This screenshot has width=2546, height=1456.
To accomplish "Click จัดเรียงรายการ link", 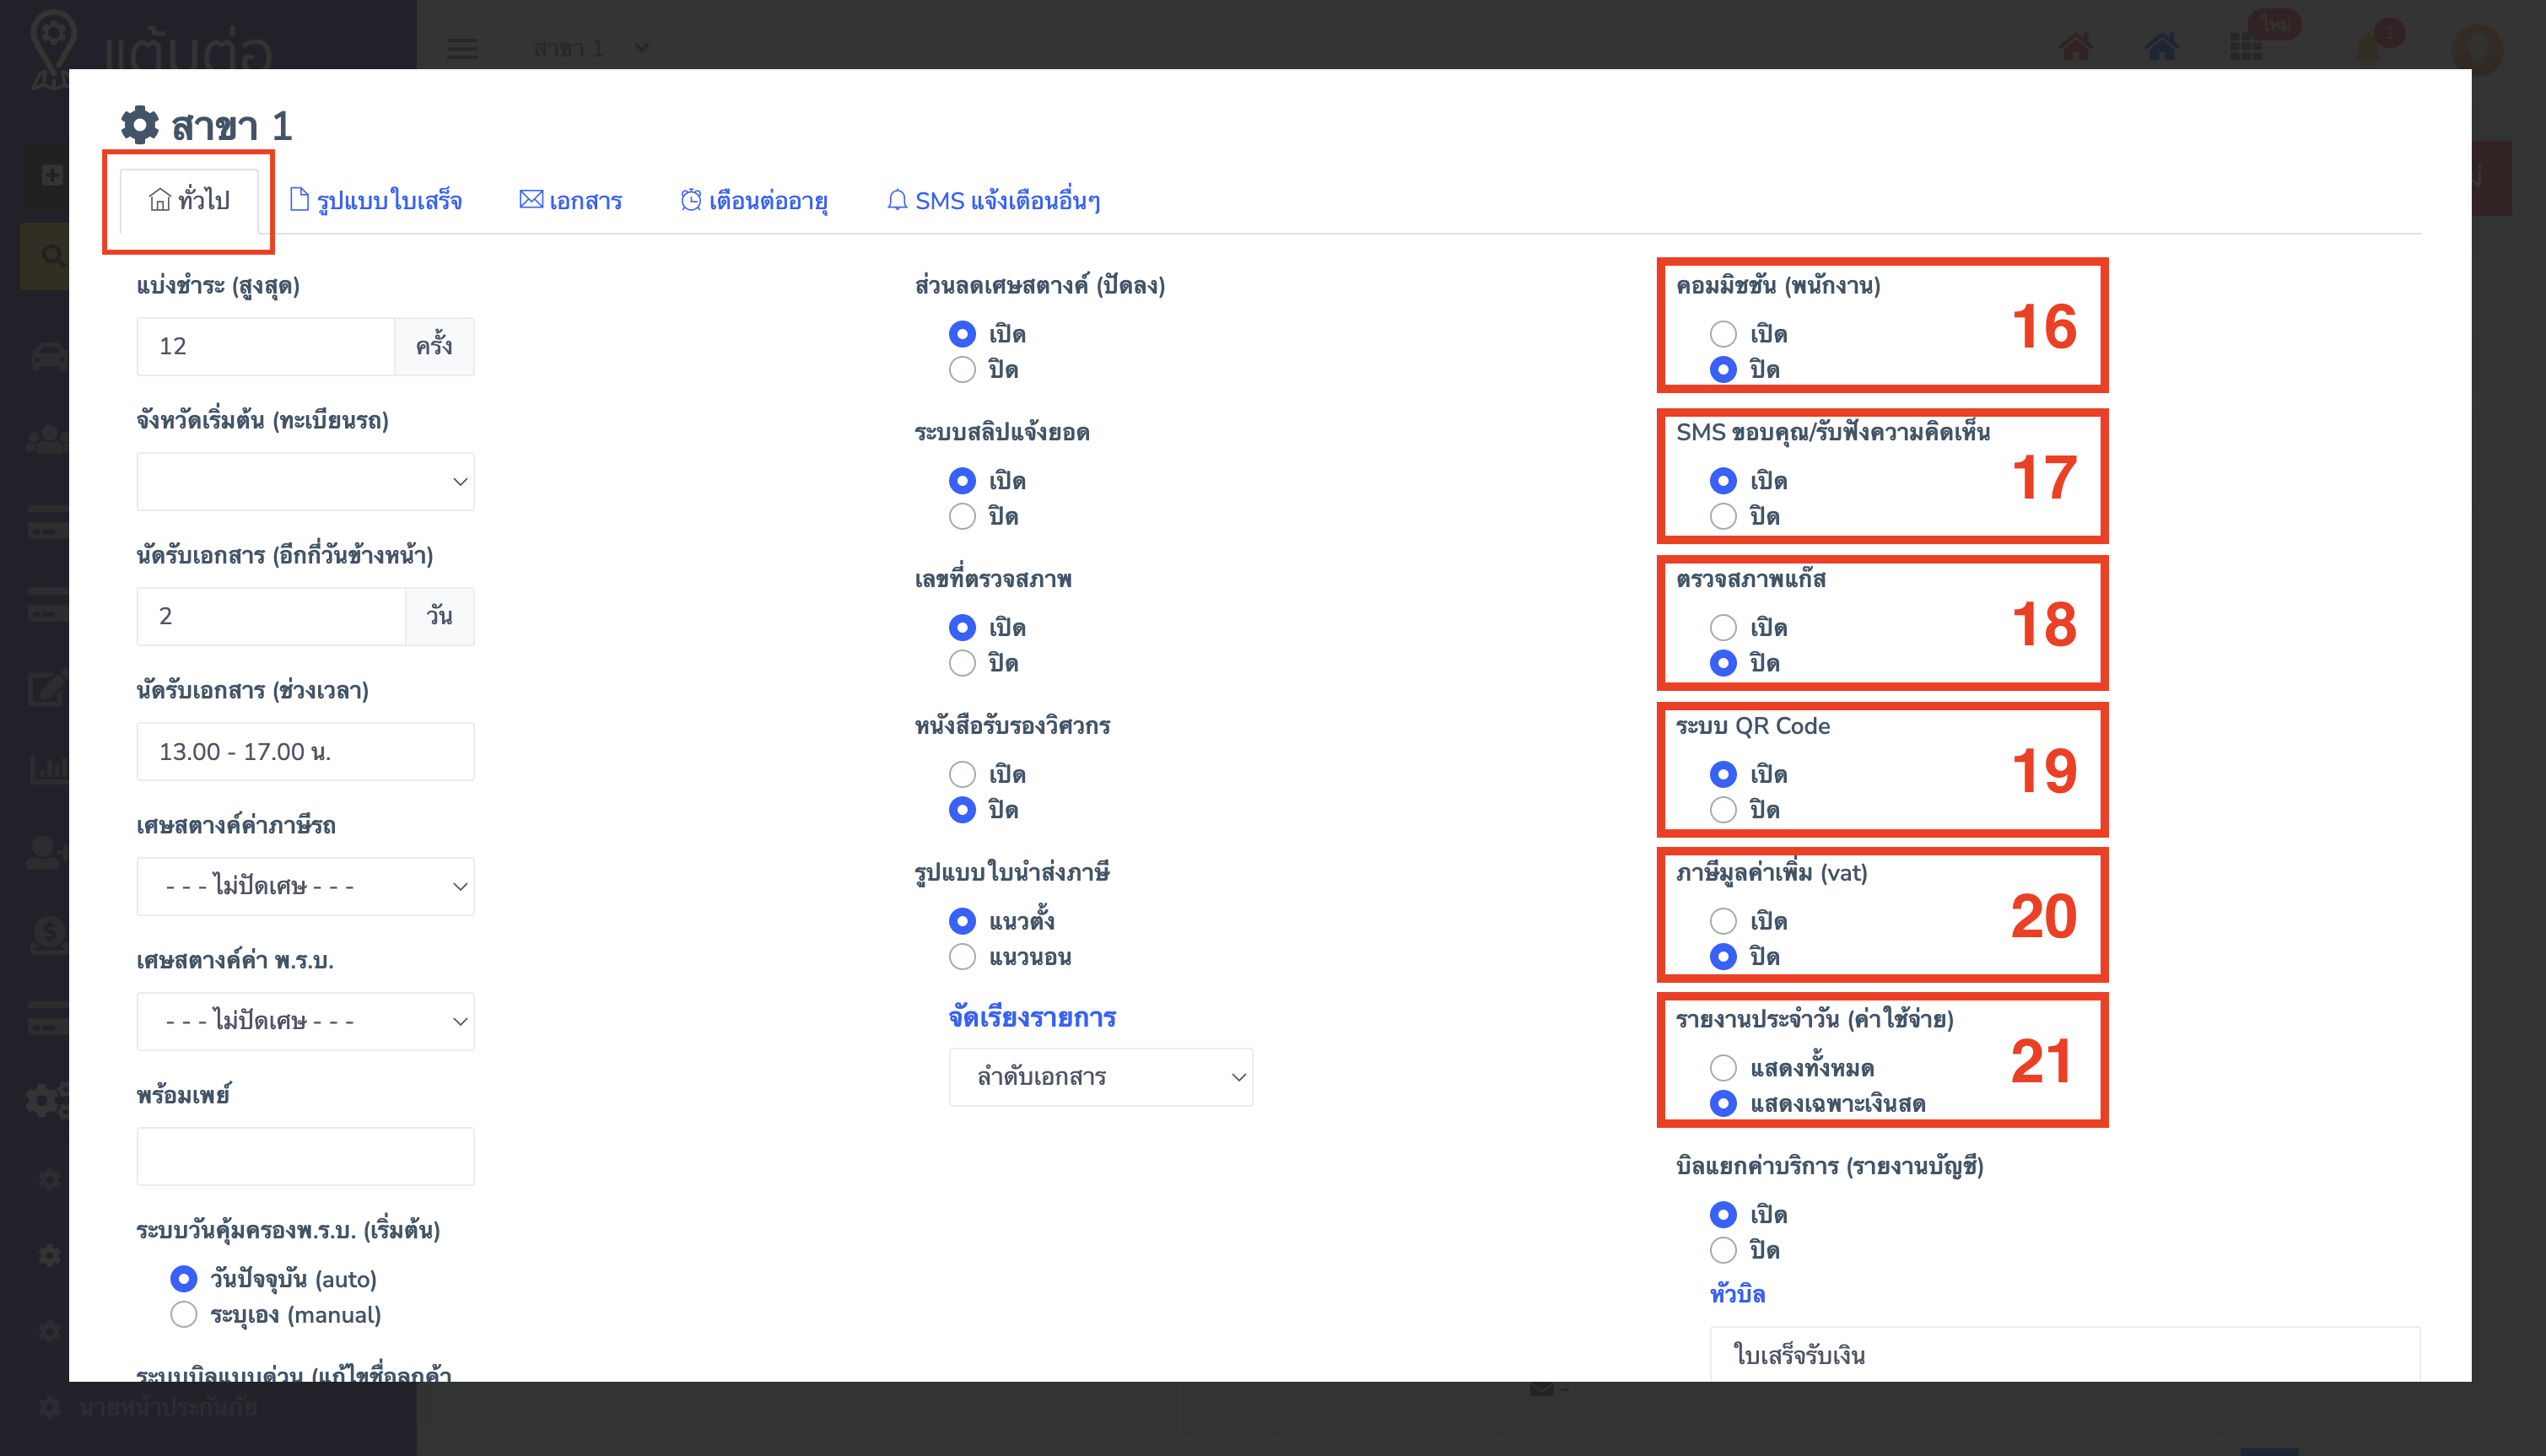I will click(1033, 1017).
